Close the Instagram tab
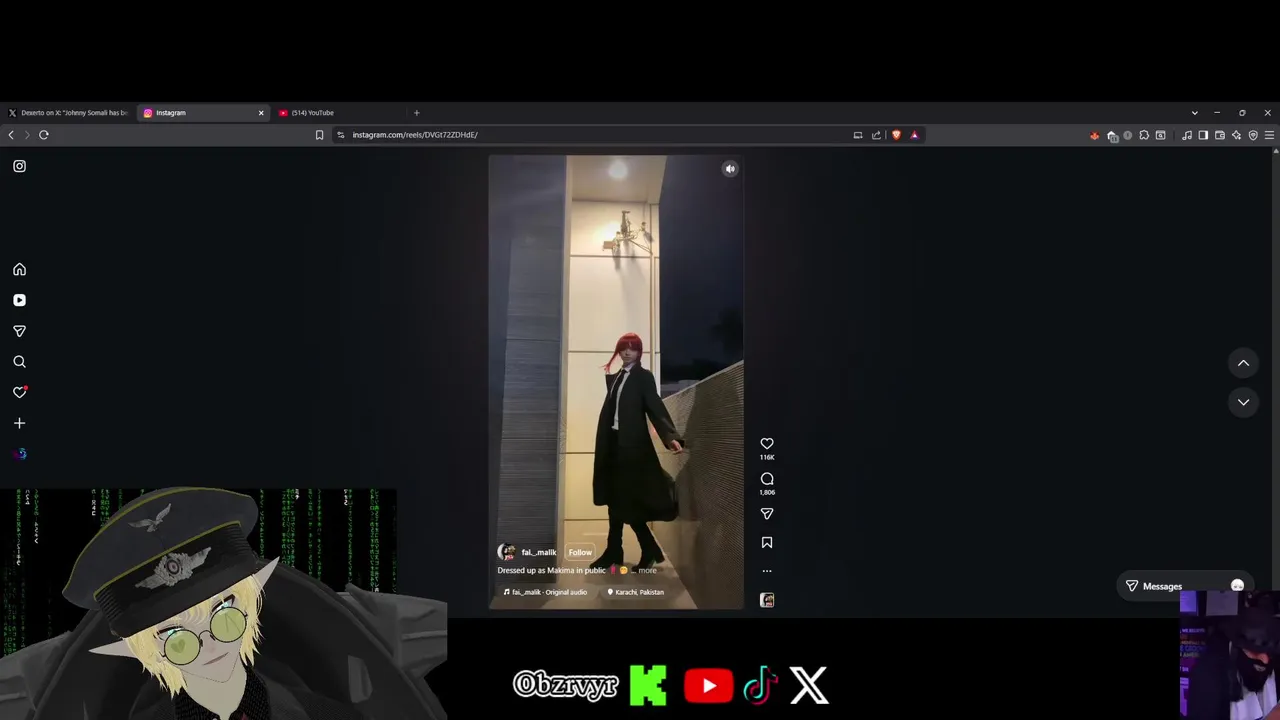The height and width of the screenshot is (720, 1280). [x=261, y=113]
